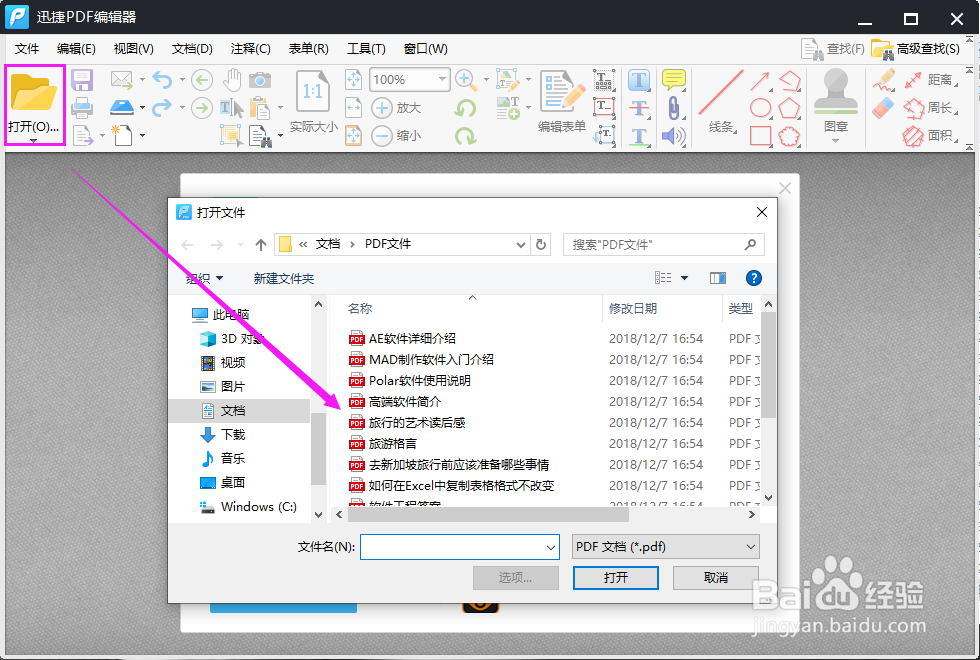The image size is (980, 660).
Task: Click the Print icon in toolbar
Action: pyautogui.click(x=82, y=108)
